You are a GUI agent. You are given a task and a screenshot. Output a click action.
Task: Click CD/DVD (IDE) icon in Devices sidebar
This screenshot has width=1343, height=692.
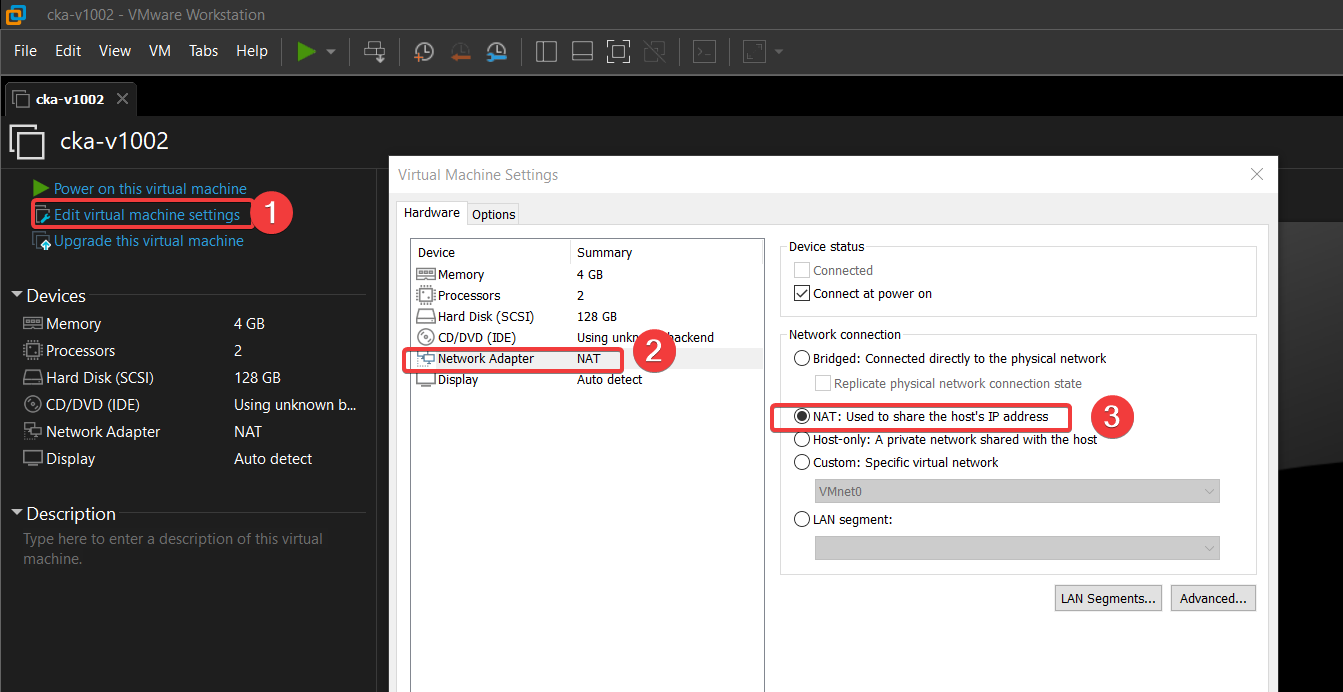pos(33,405)
